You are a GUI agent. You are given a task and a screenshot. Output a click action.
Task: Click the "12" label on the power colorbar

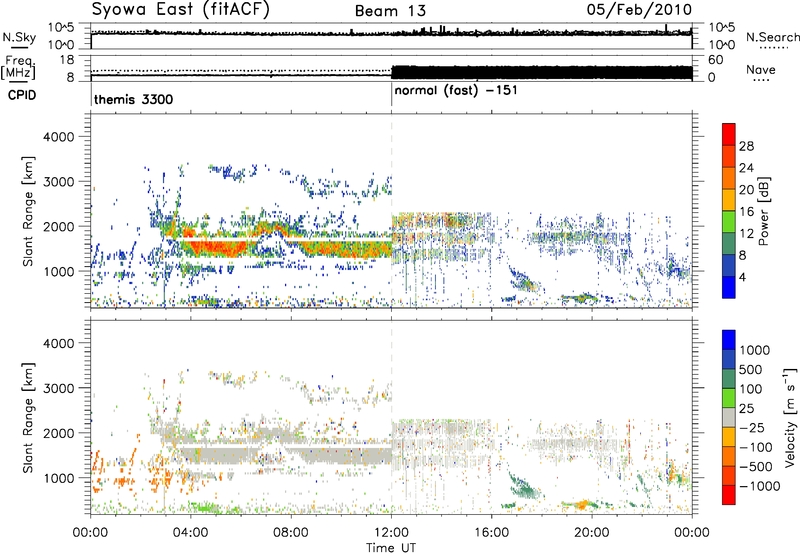(746, 234)
